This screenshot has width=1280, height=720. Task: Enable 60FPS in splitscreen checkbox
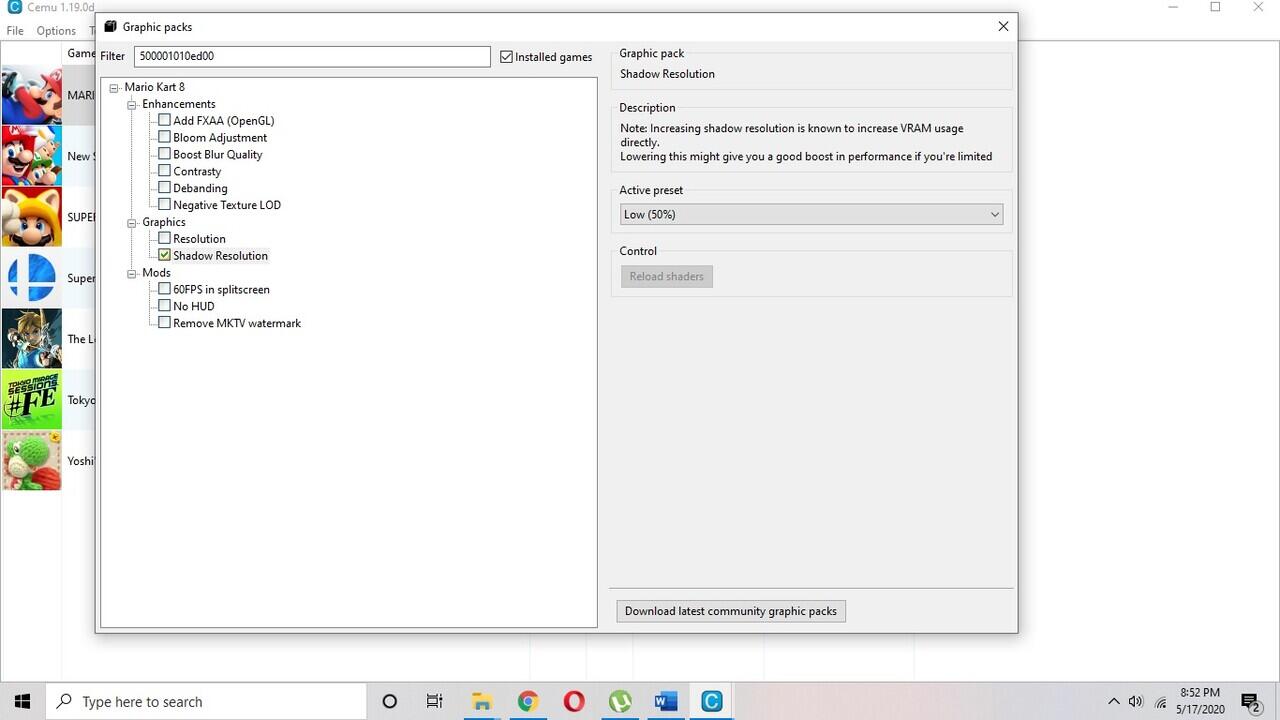point(164,289)
